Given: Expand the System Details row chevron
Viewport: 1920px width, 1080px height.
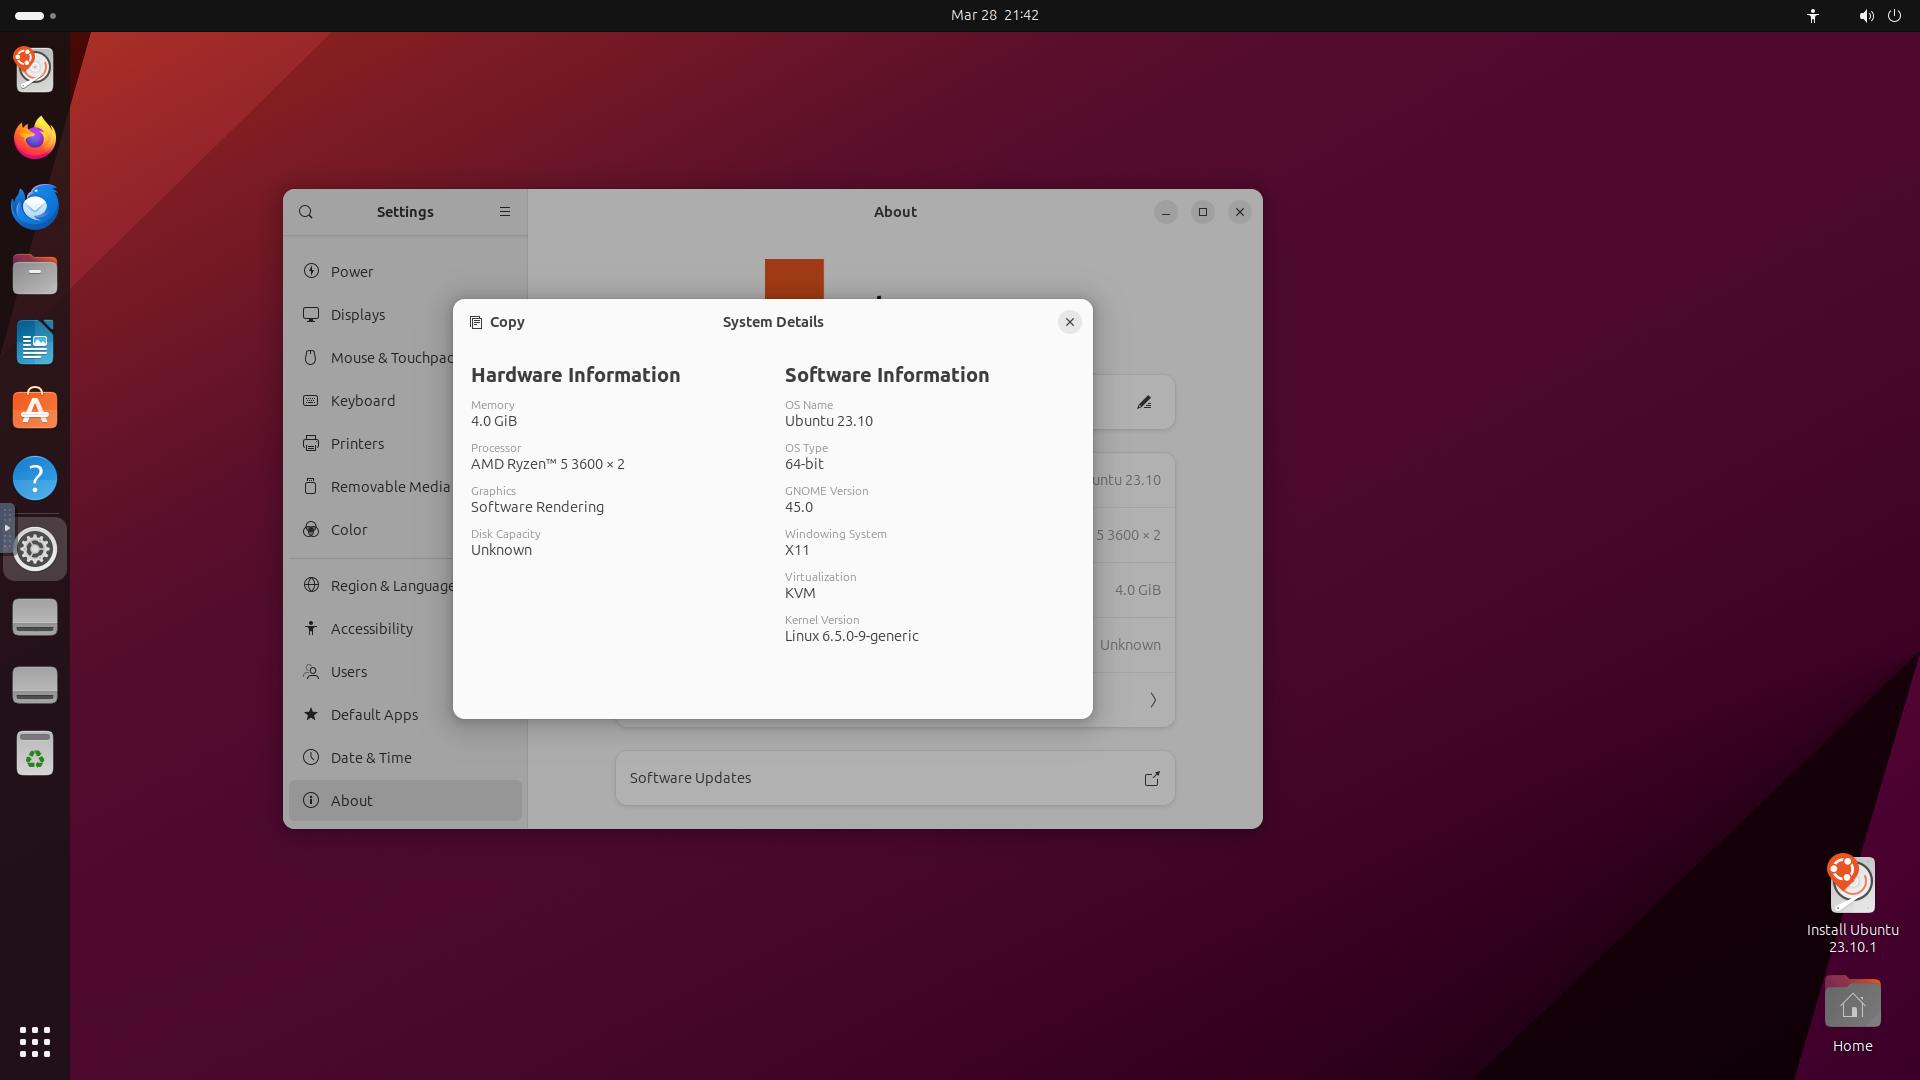Looking at the screenshot, I should [1153, 700].
